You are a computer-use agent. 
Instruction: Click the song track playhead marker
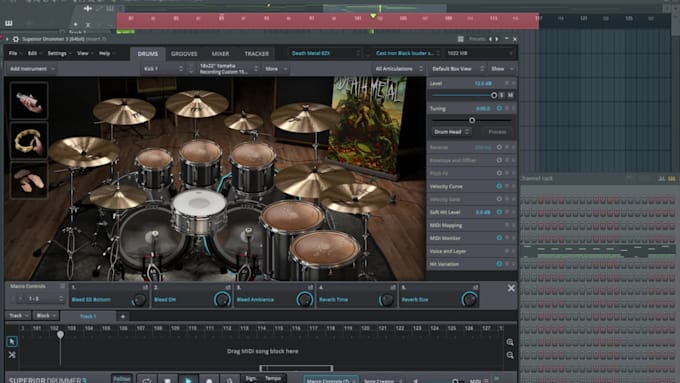60,334
